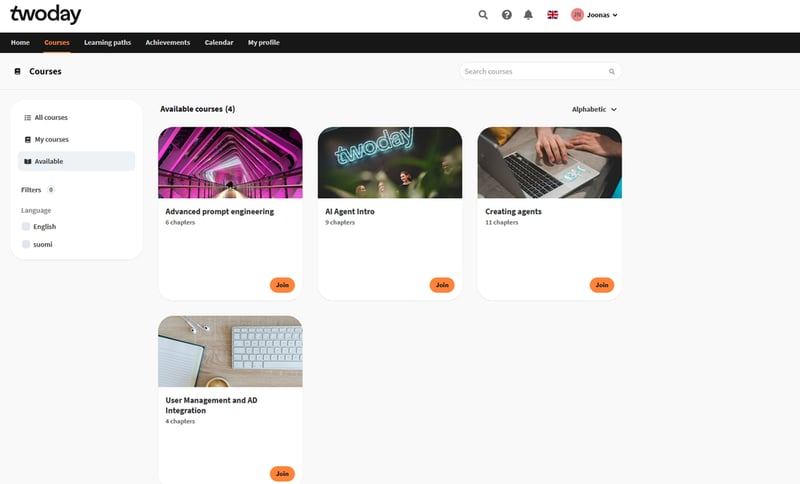Open the Achievements menu item
800x484 pixels.
click(167, 43)
